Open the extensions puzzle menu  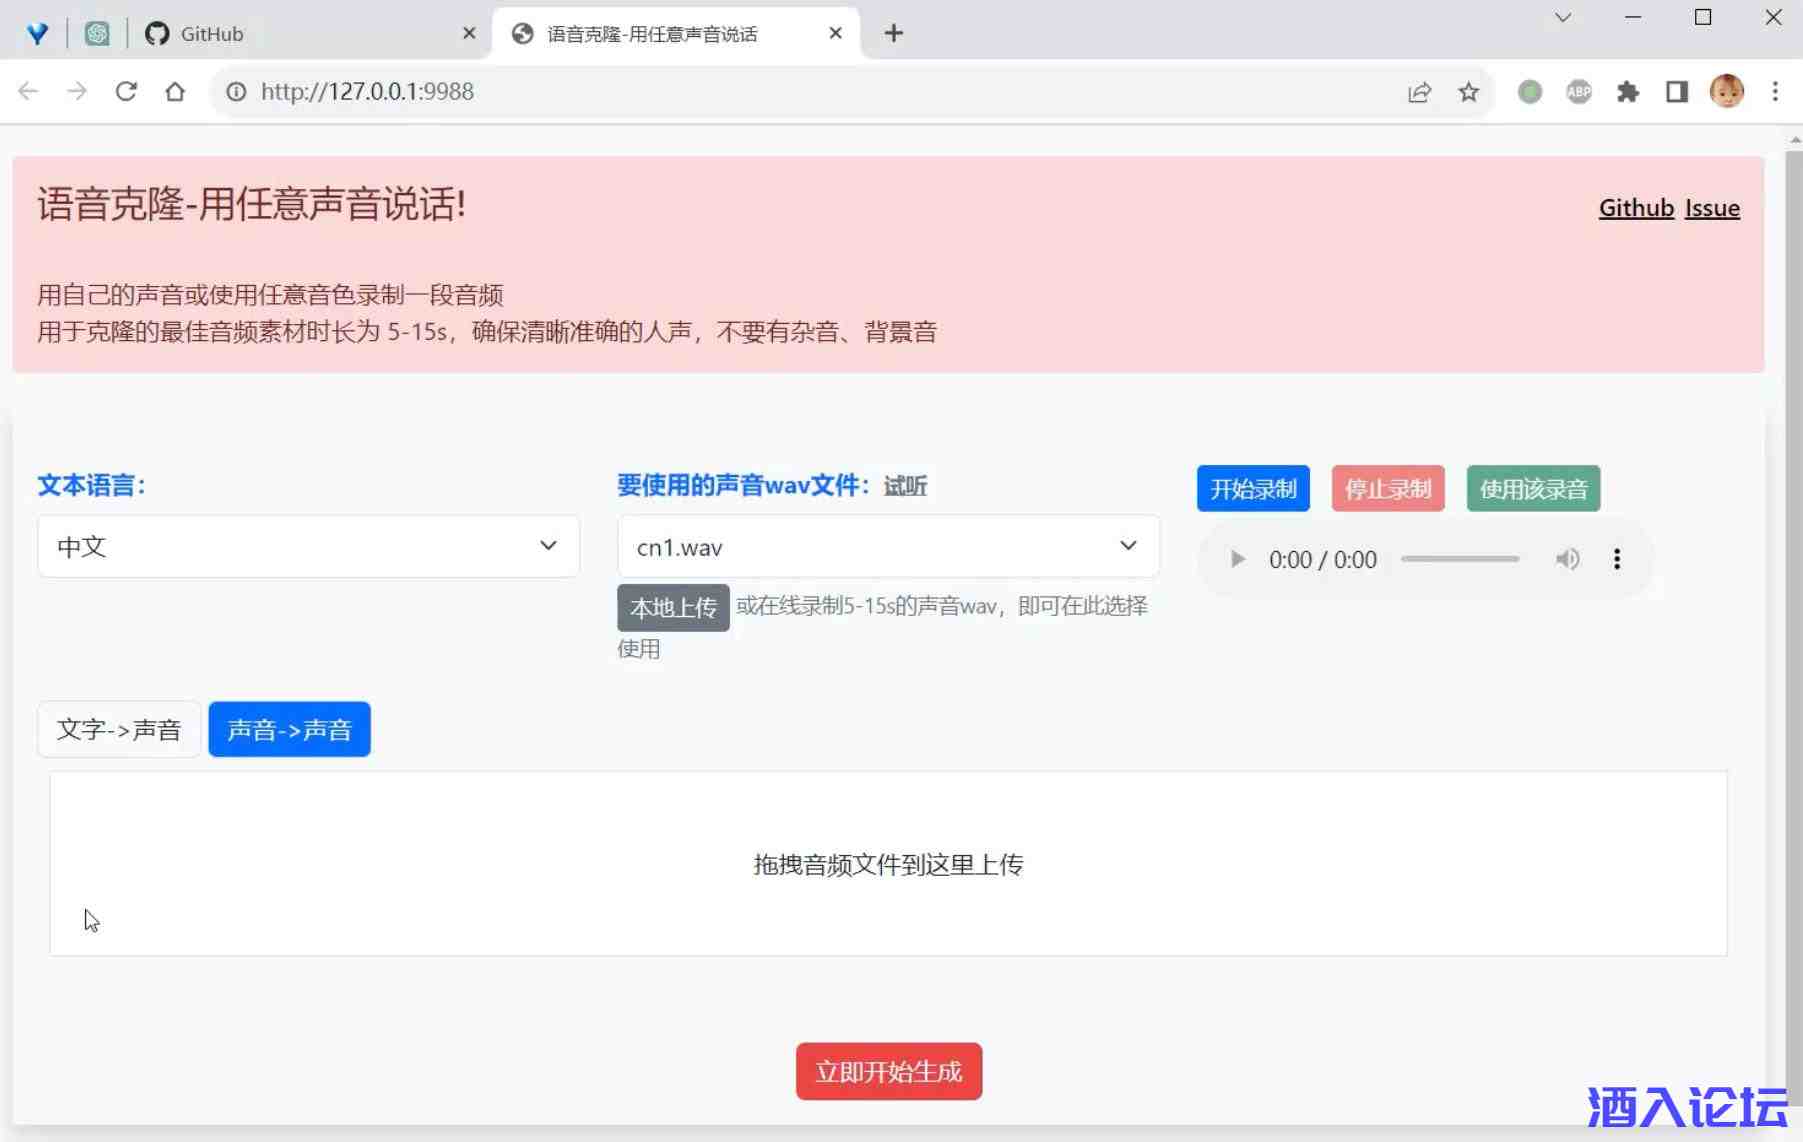pos(1628,92)
